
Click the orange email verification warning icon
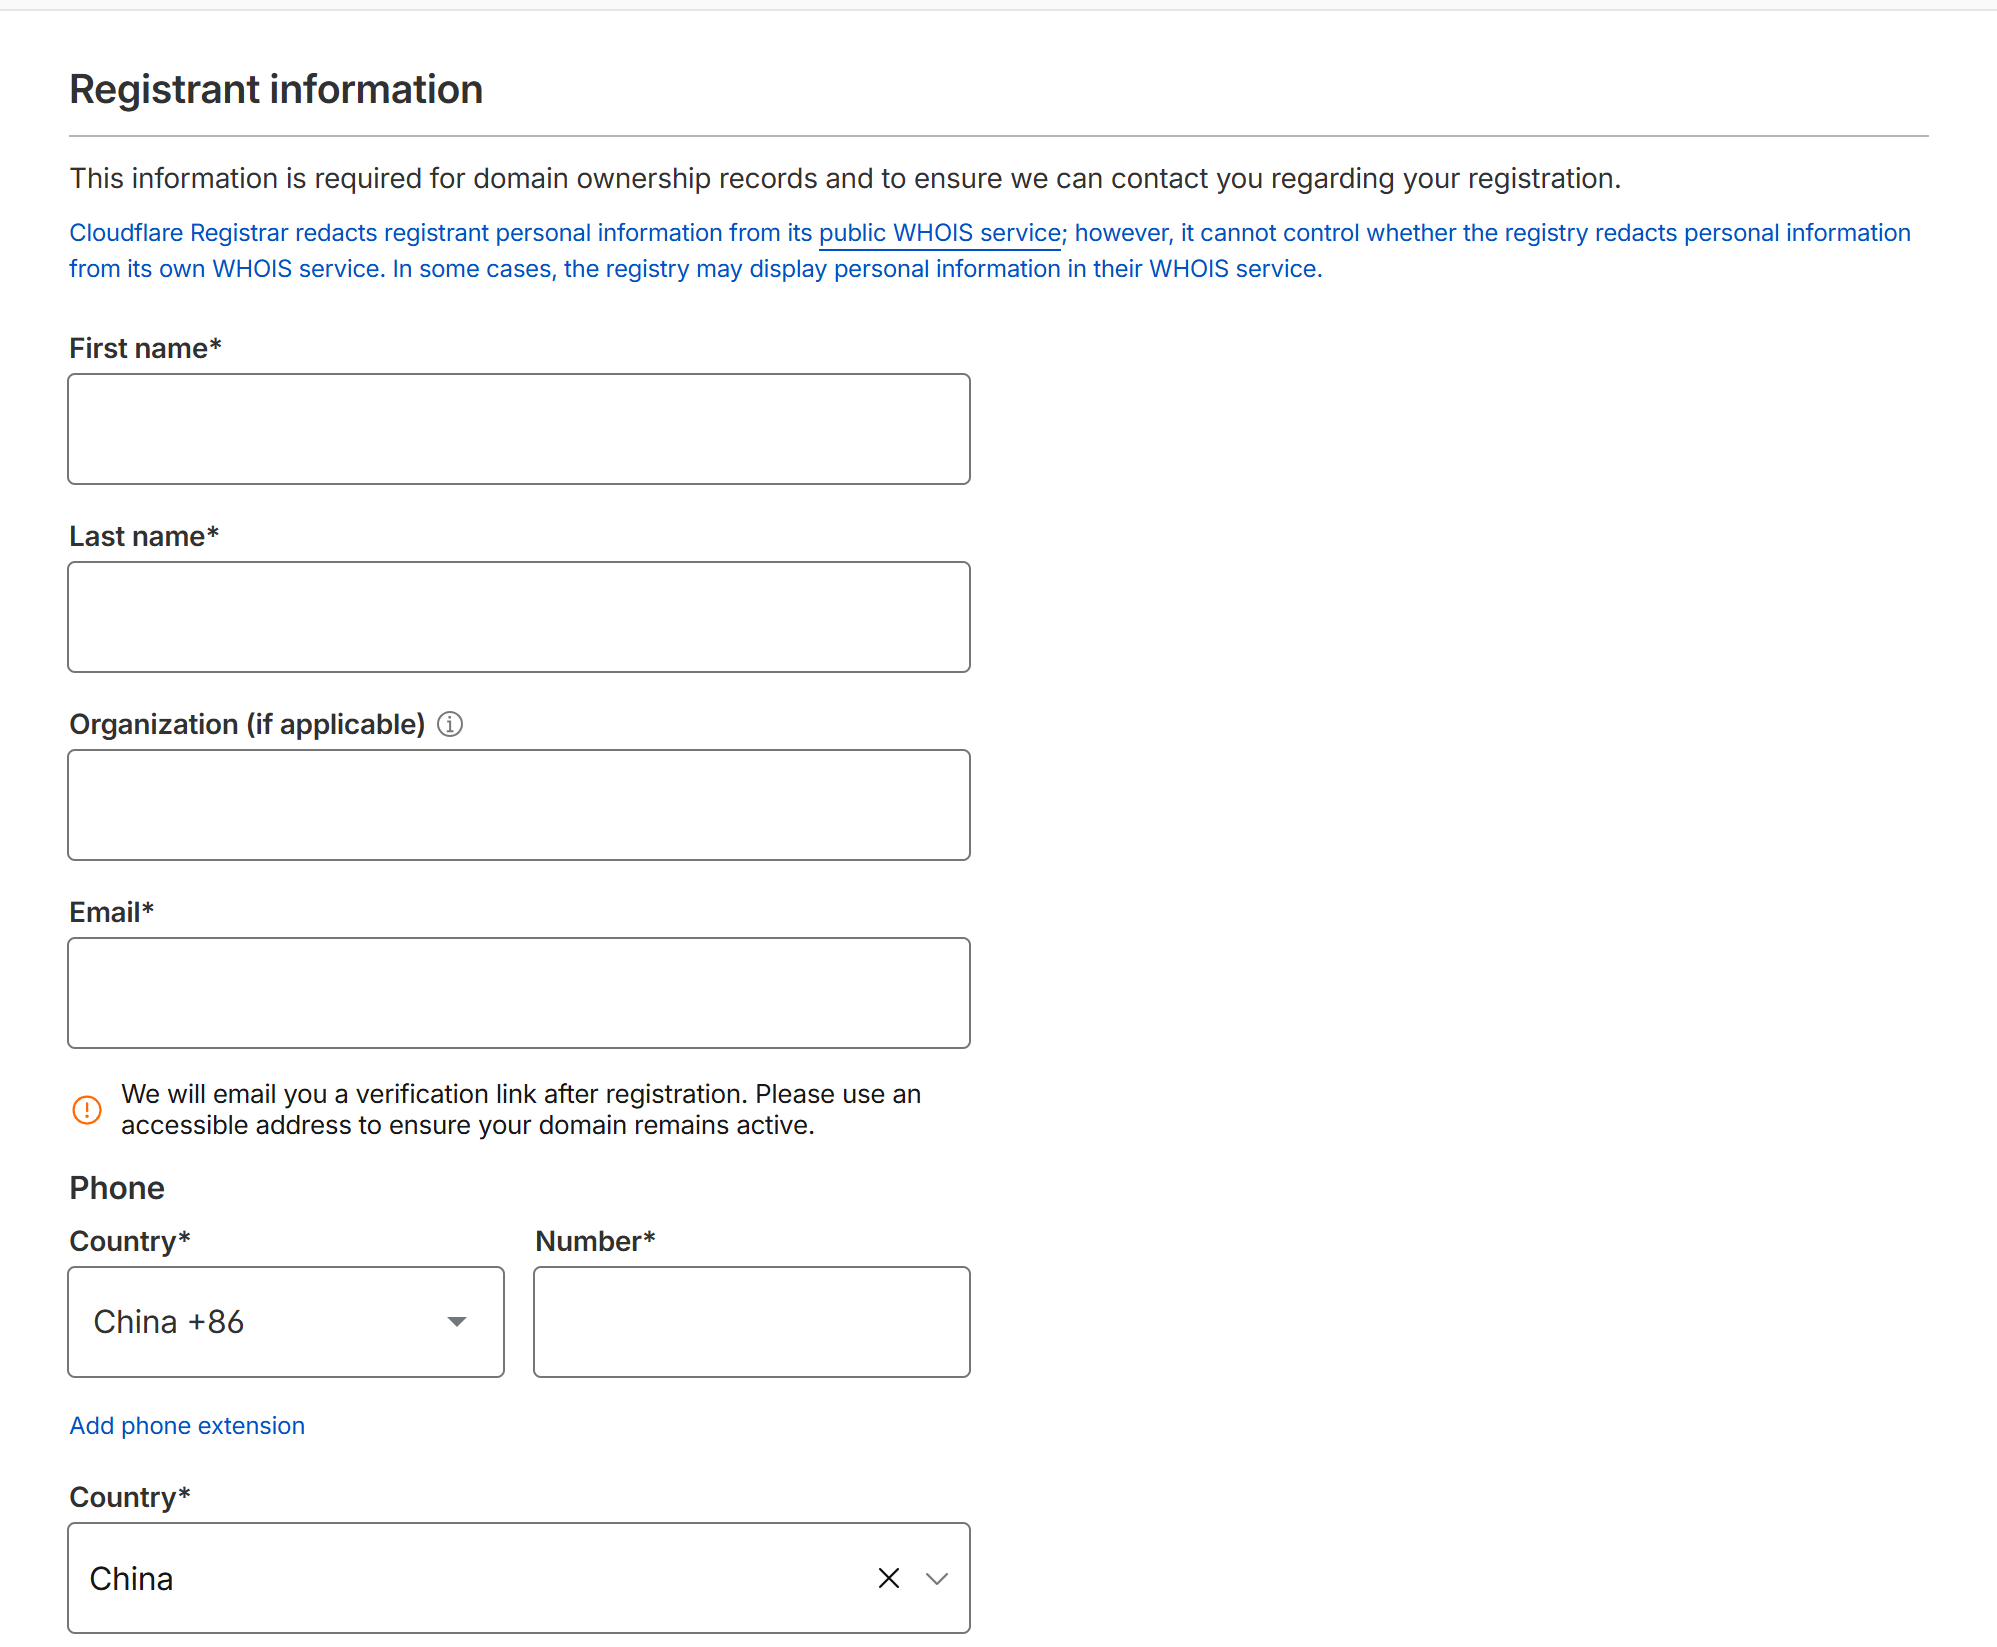pyautogui.click(x=87, y=1109)
